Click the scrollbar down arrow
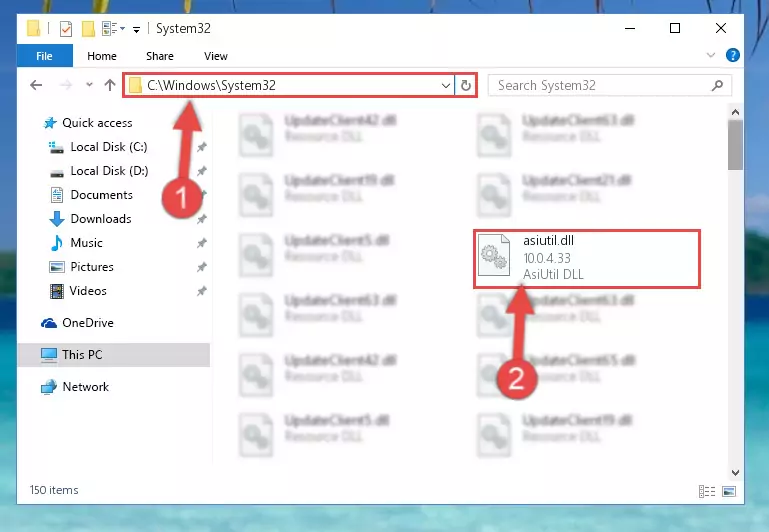The height and width of the screenshot is (532, 769). pos(735,473)
